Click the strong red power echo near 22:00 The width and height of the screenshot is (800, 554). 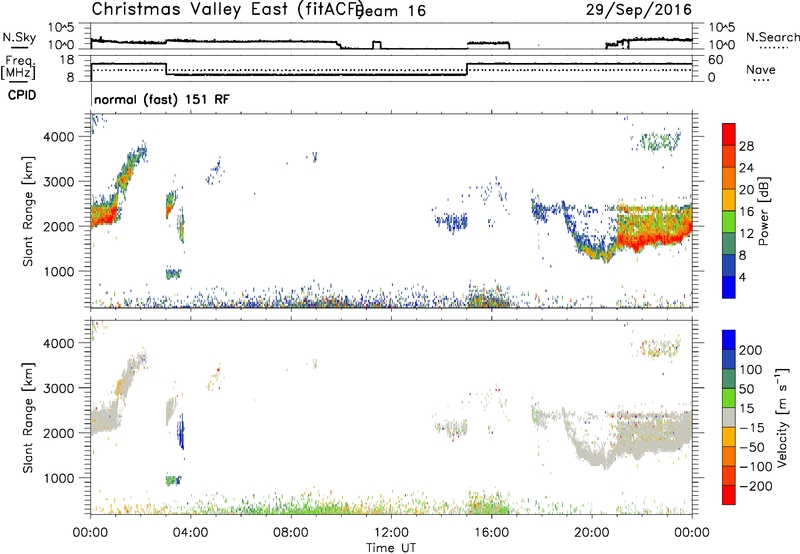648,241
